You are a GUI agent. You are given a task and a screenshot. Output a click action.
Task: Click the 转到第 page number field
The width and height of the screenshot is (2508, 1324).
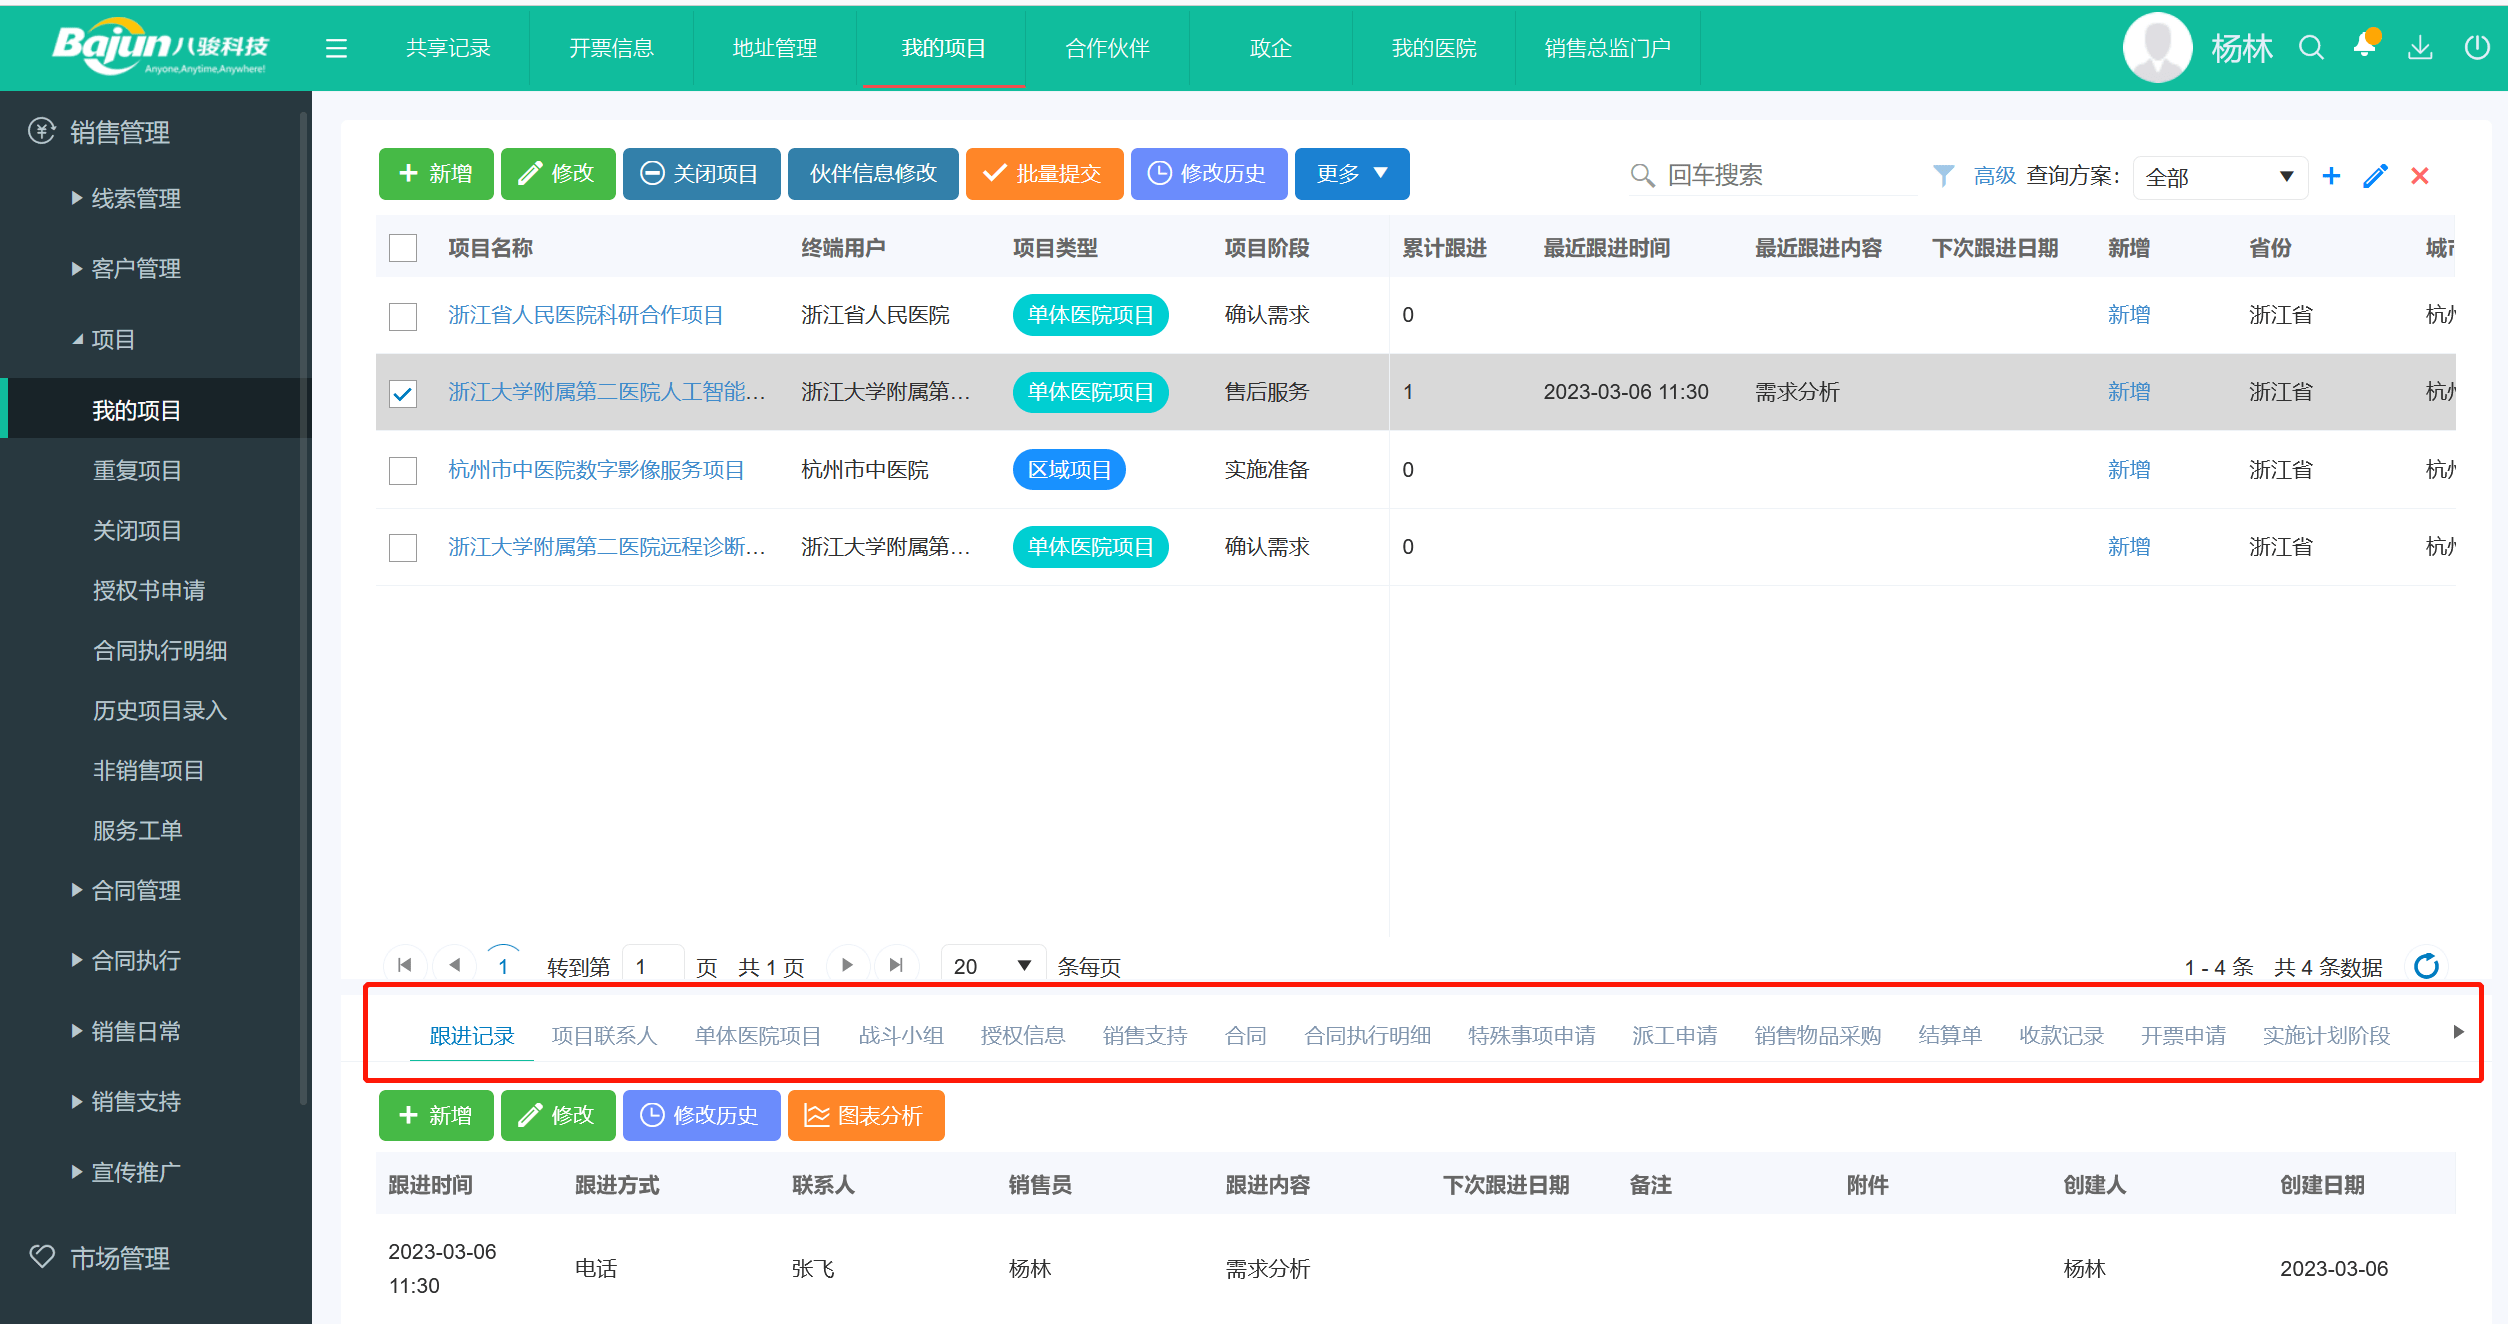click(x=652, y=966)
